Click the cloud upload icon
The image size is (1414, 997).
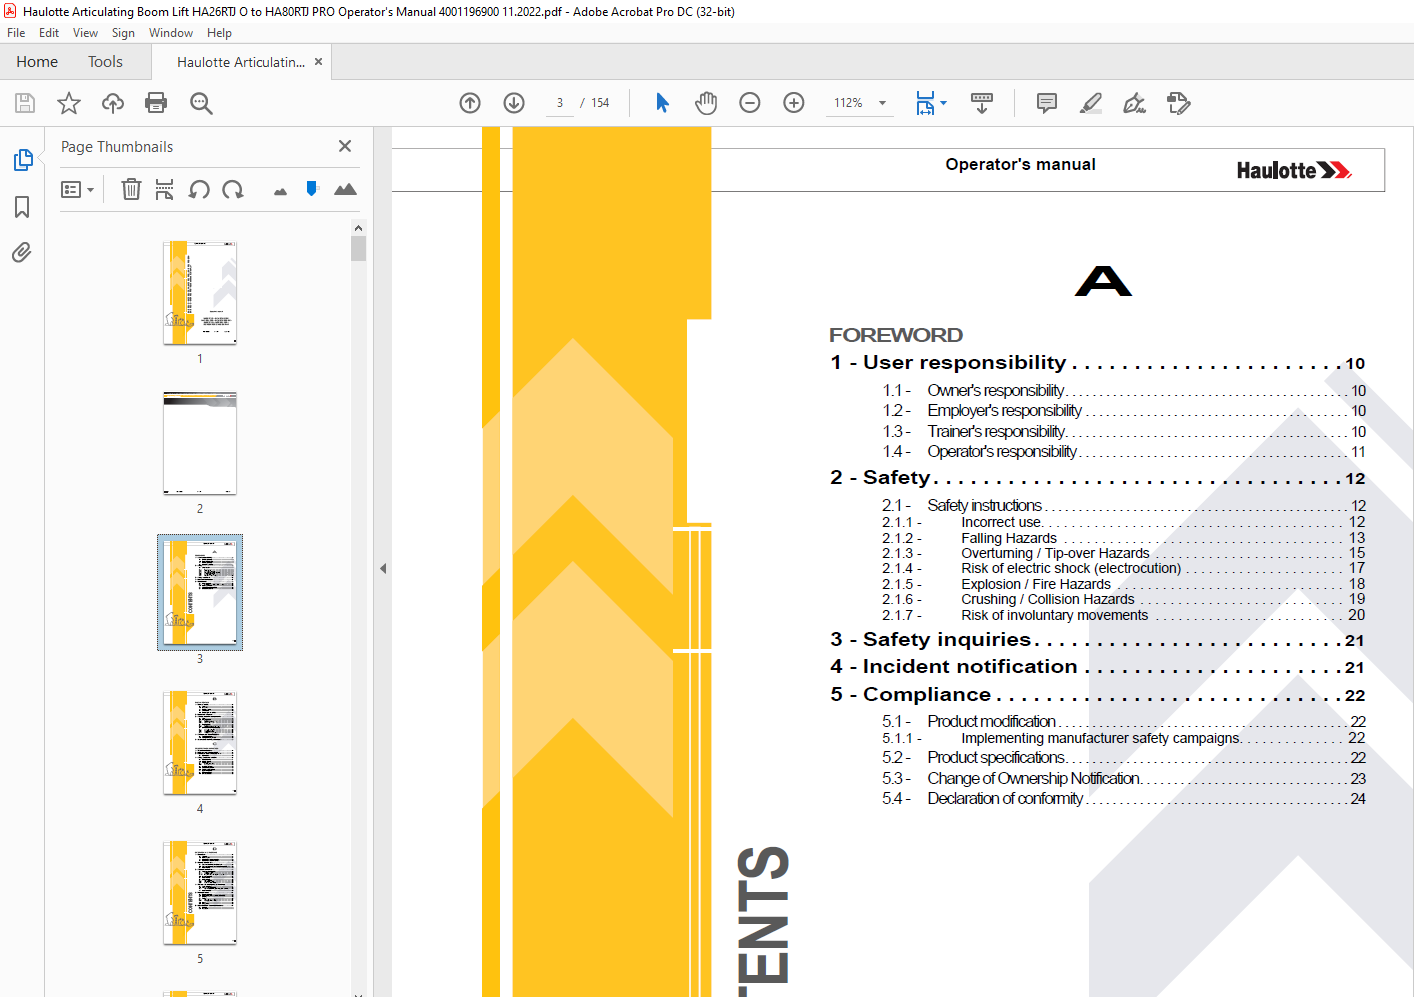point(113,103)
